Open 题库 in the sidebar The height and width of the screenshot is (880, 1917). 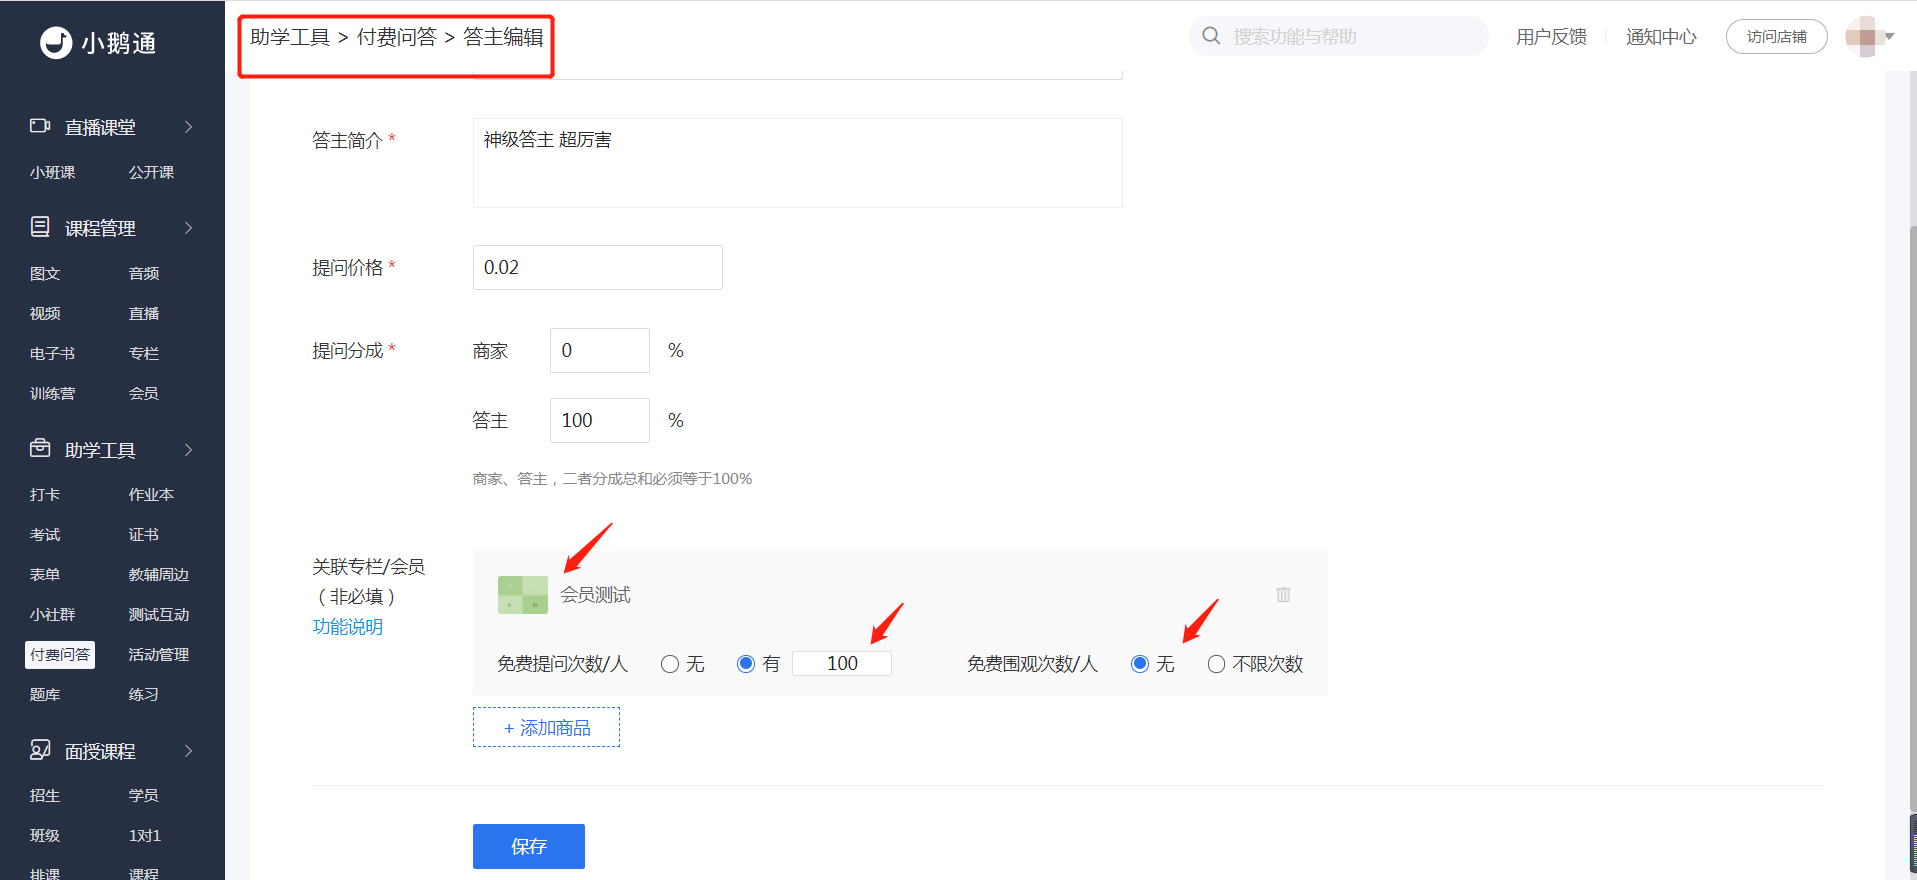coord(45,694)
